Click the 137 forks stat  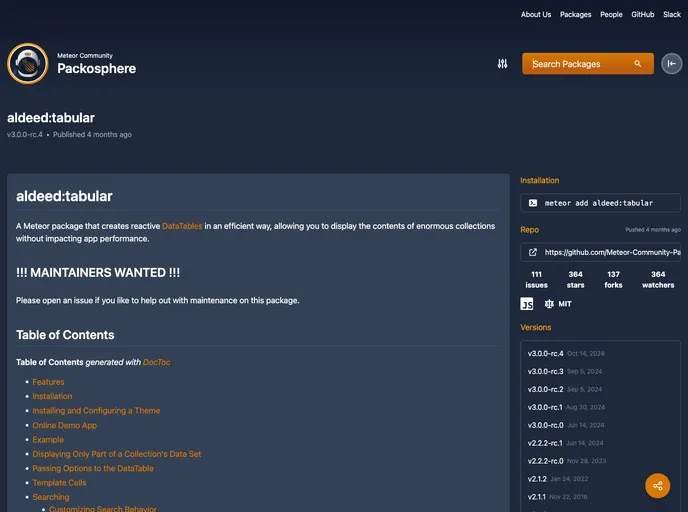point(613,279)
